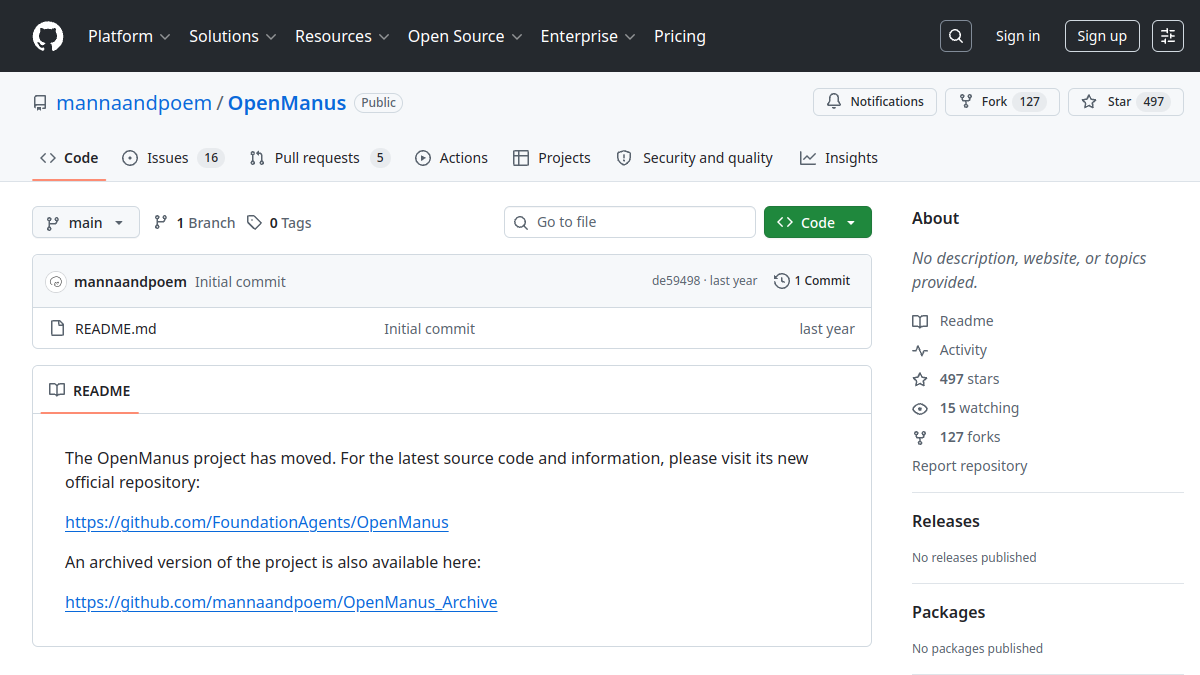Open the appearance settings icon in header

1168,36
